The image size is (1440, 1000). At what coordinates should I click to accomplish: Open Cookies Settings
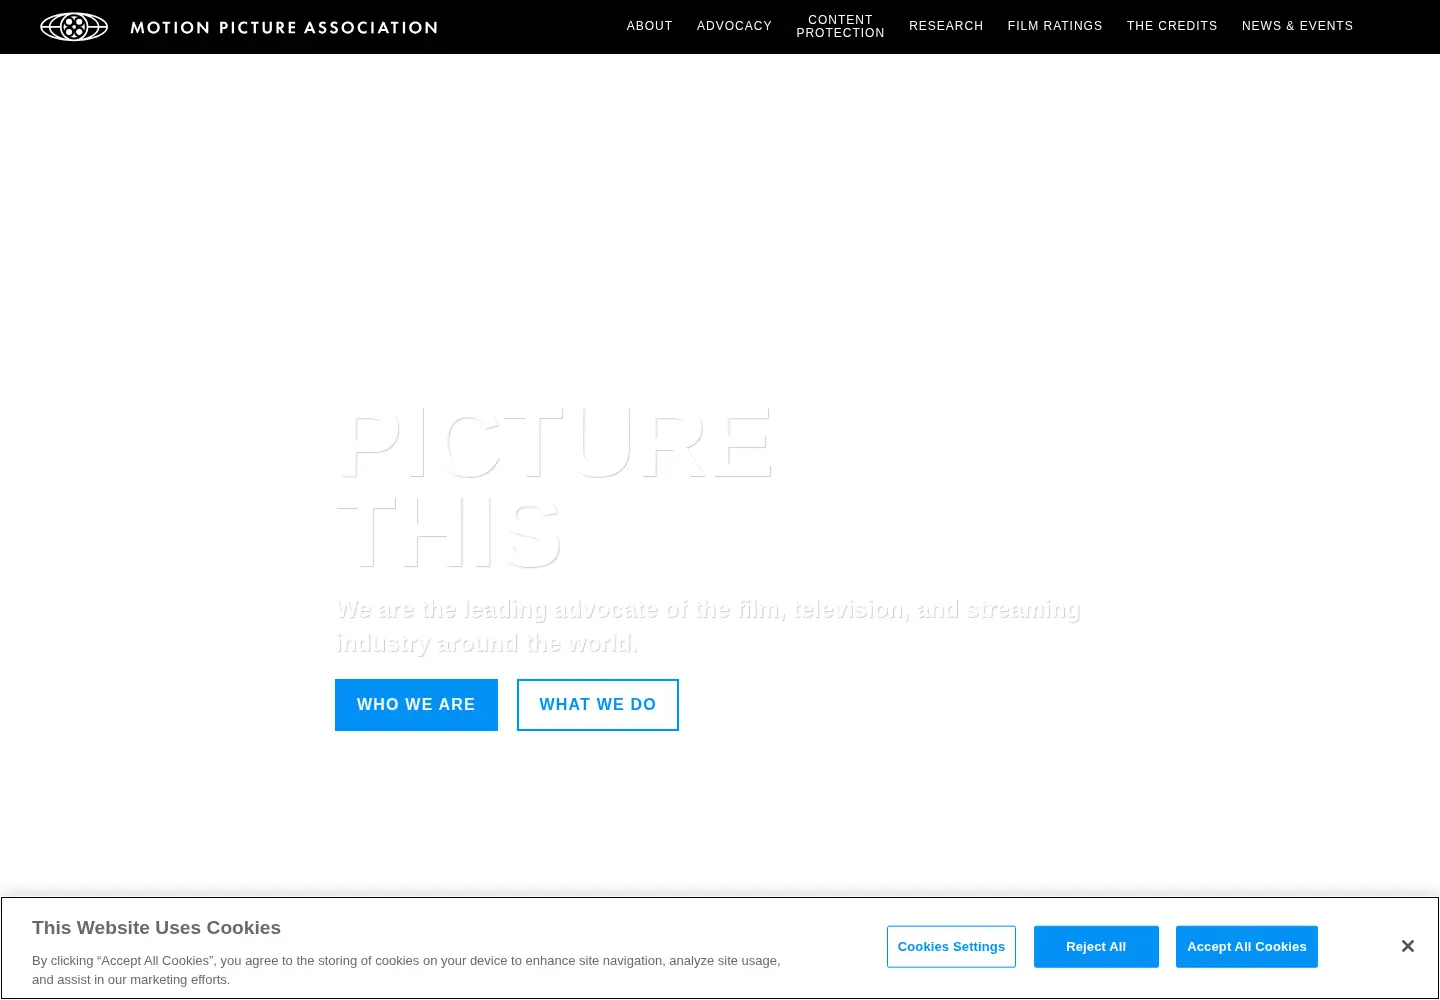click(951, 947)
